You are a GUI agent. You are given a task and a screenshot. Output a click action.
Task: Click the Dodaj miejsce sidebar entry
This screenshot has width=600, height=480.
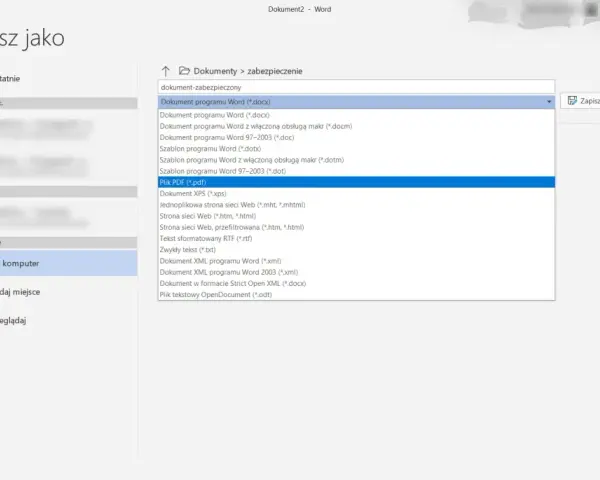20,292
